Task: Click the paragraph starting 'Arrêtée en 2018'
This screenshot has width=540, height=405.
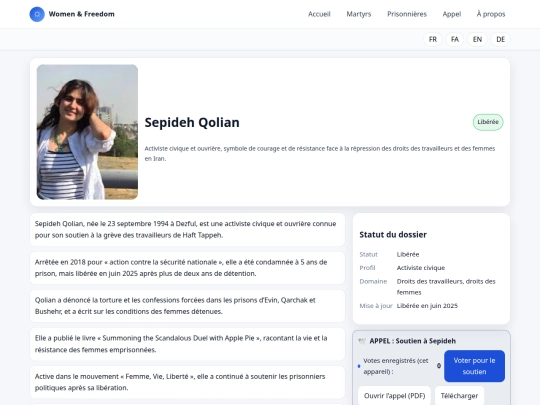Action: point(187,268)
